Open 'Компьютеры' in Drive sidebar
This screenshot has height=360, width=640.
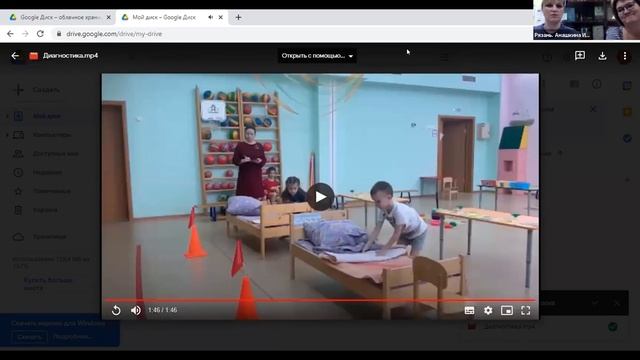[x=51, y=135]
